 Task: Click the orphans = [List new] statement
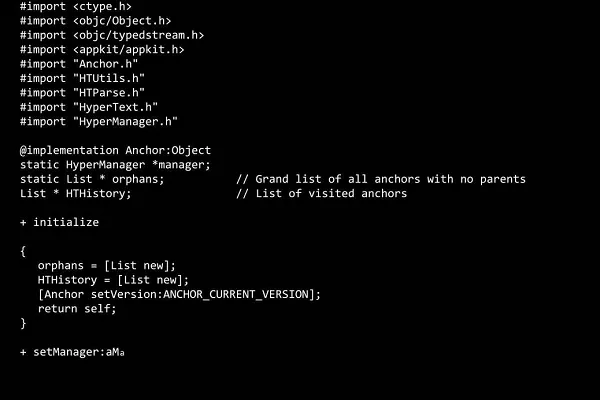coord(106,265)
